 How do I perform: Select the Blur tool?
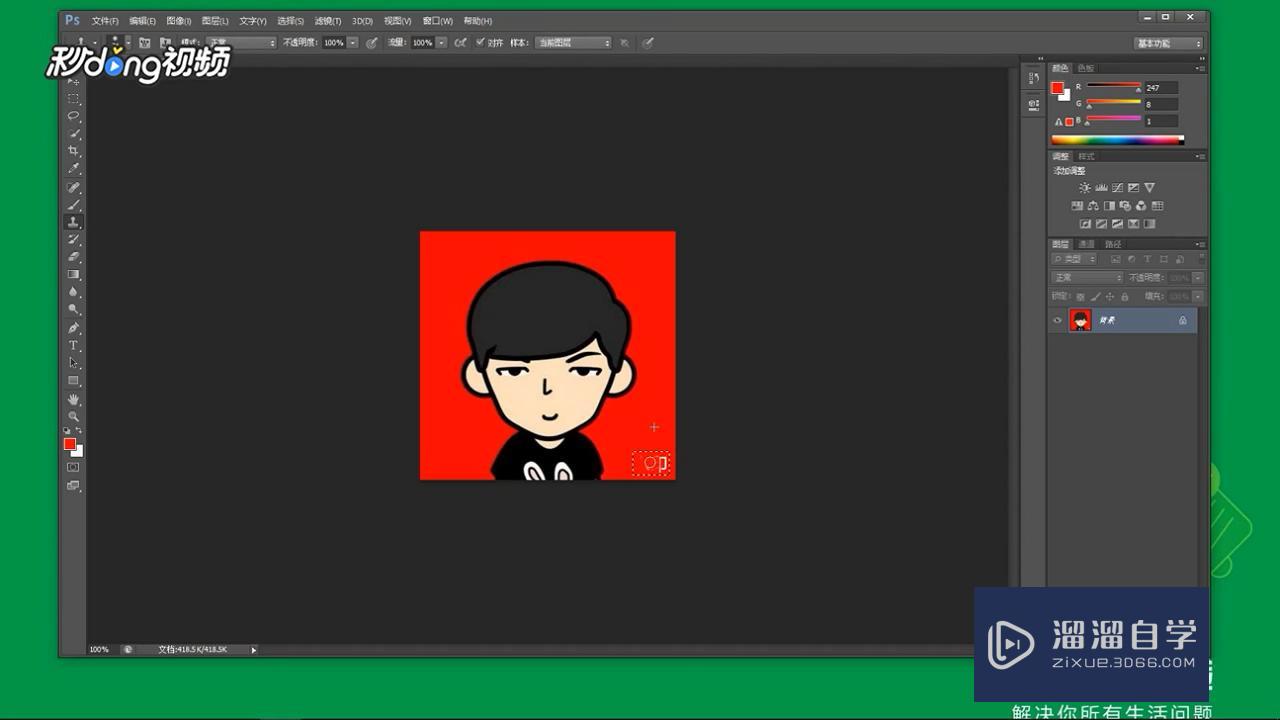pos(73,292)
